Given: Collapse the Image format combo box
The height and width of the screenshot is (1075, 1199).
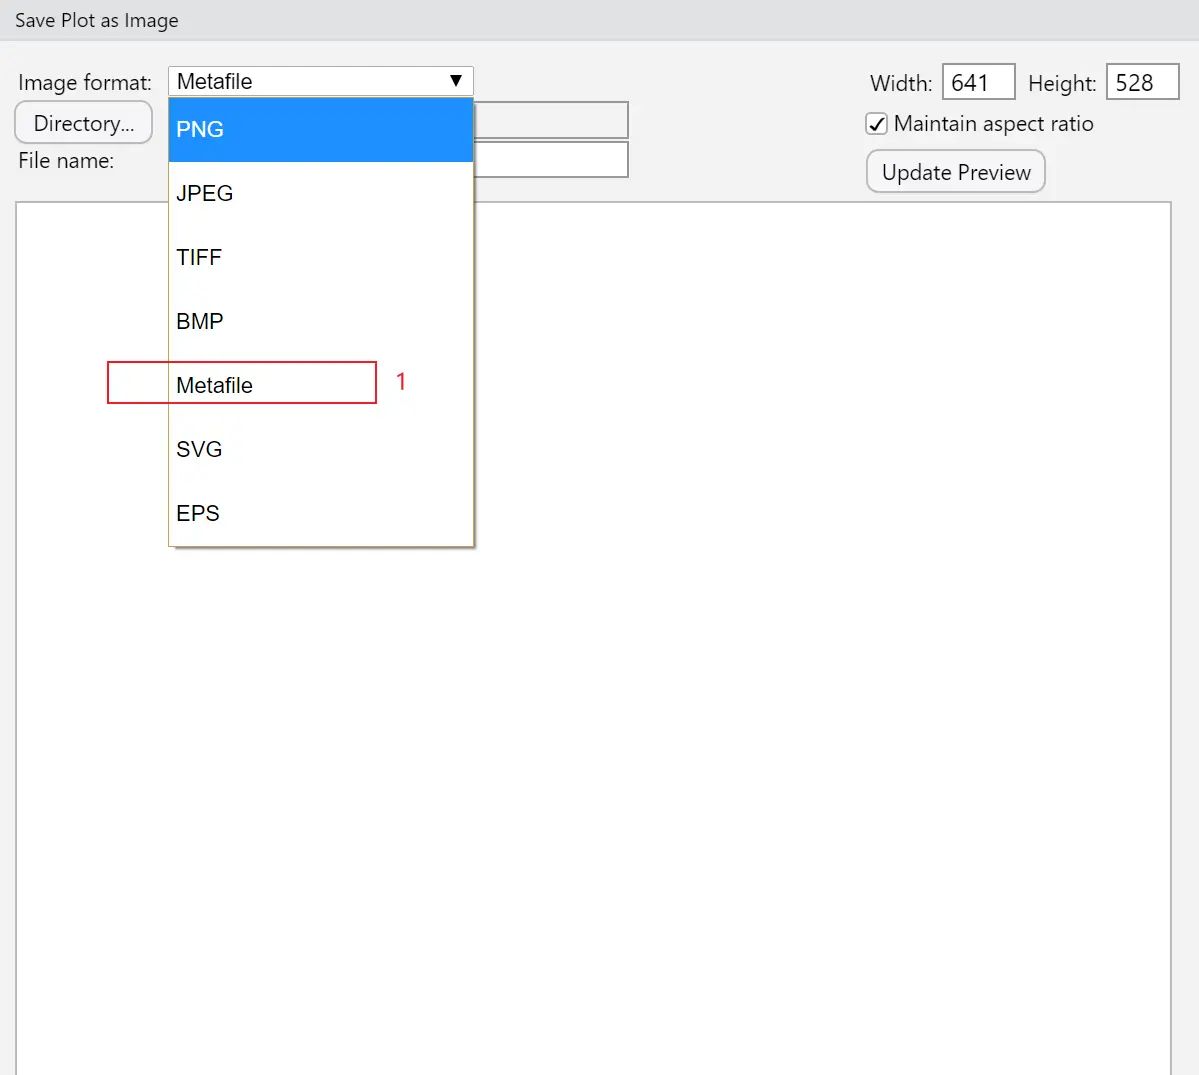Looking at the screenshot, I should [x=320, y=81].
